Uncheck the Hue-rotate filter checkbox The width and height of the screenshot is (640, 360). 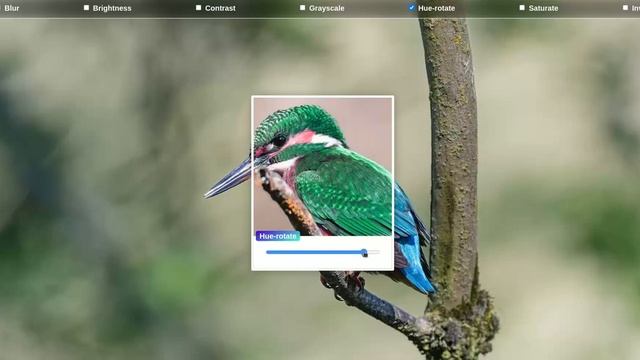click(411, 8)
